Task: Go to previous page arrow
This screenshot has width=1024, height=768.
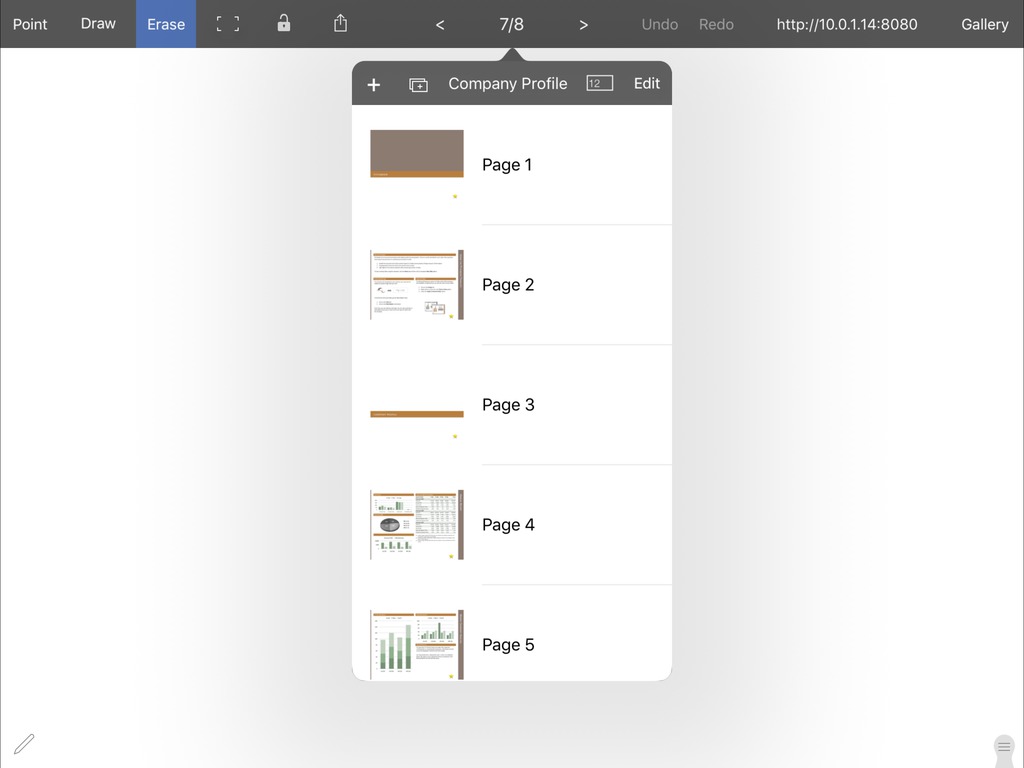Action: [440, 25]
